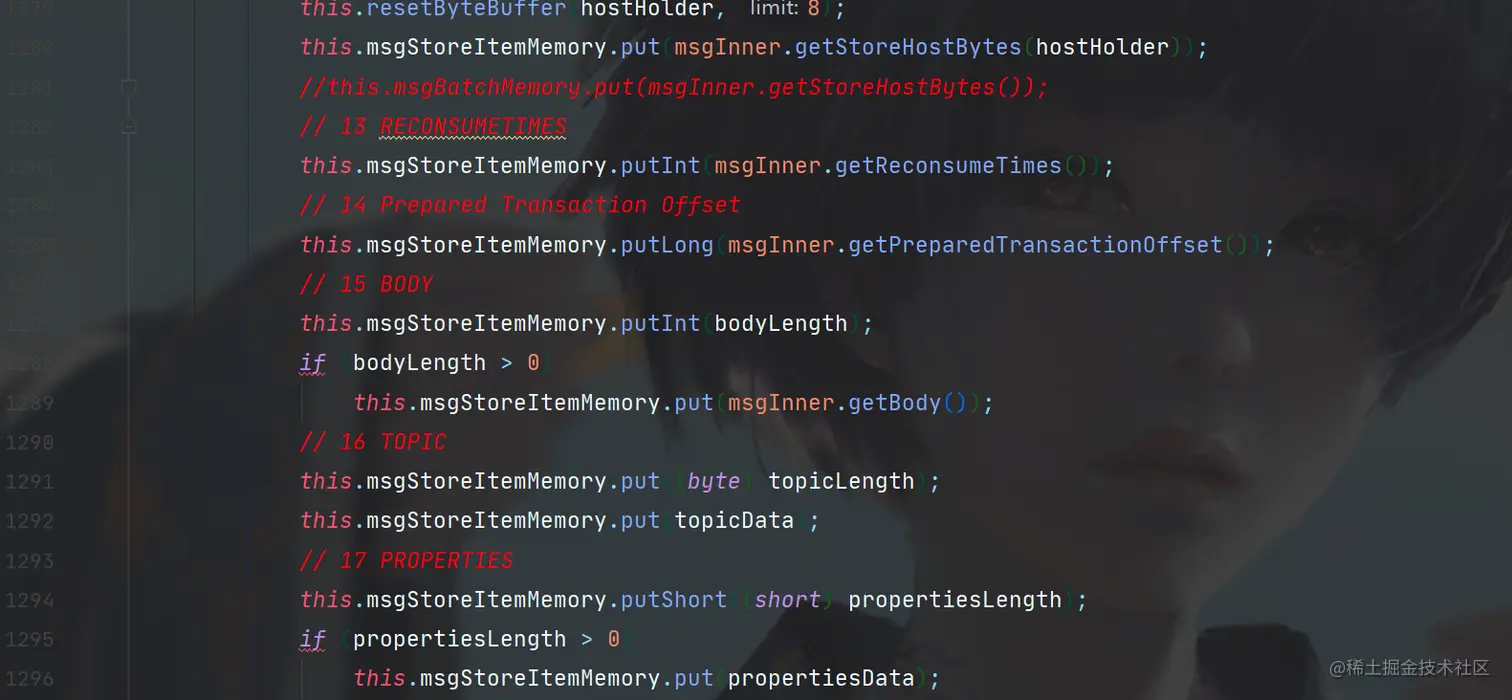Click bodyLength argument in putInt call

(781, 324)
